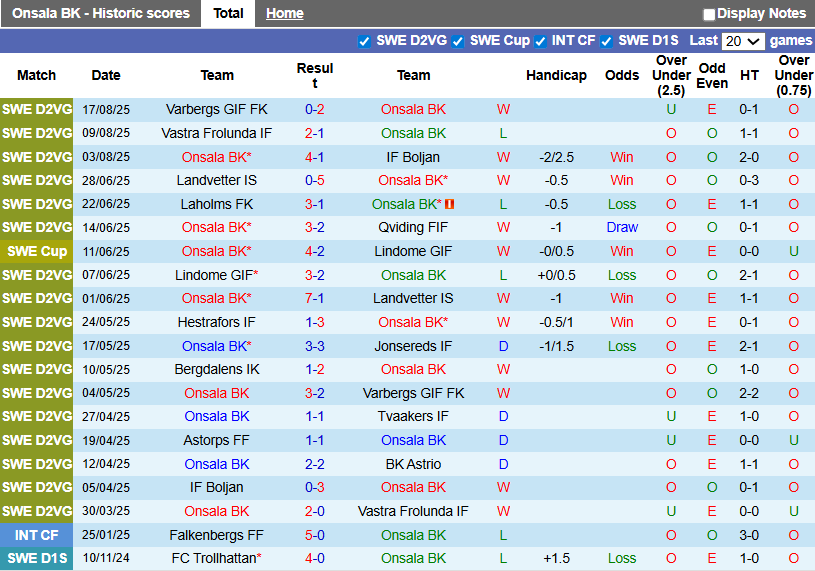
Task: Click the +0/0.5 handicap on 07/06/25
Action: 556,275
